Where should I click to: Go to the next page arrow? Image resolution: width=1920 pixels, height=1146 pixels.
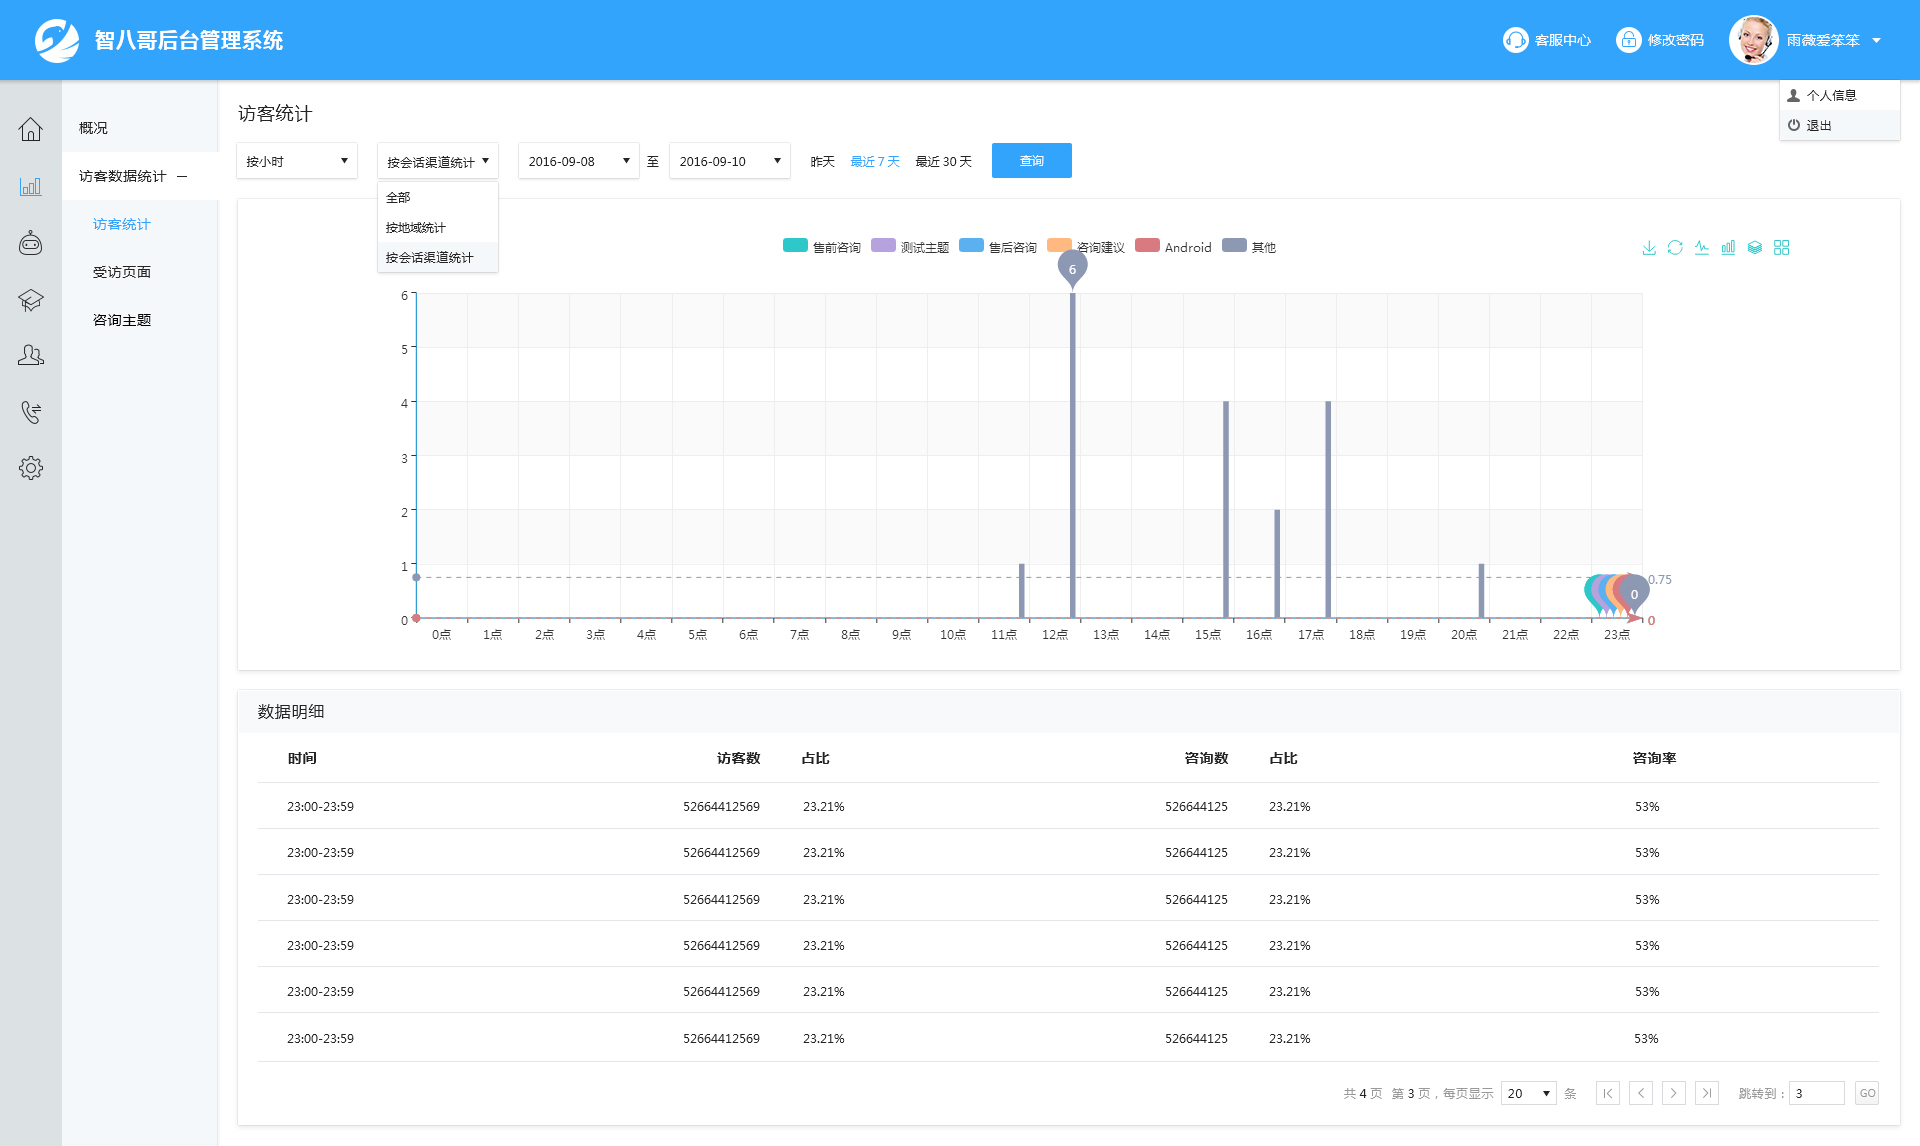coord(1674,1093)
